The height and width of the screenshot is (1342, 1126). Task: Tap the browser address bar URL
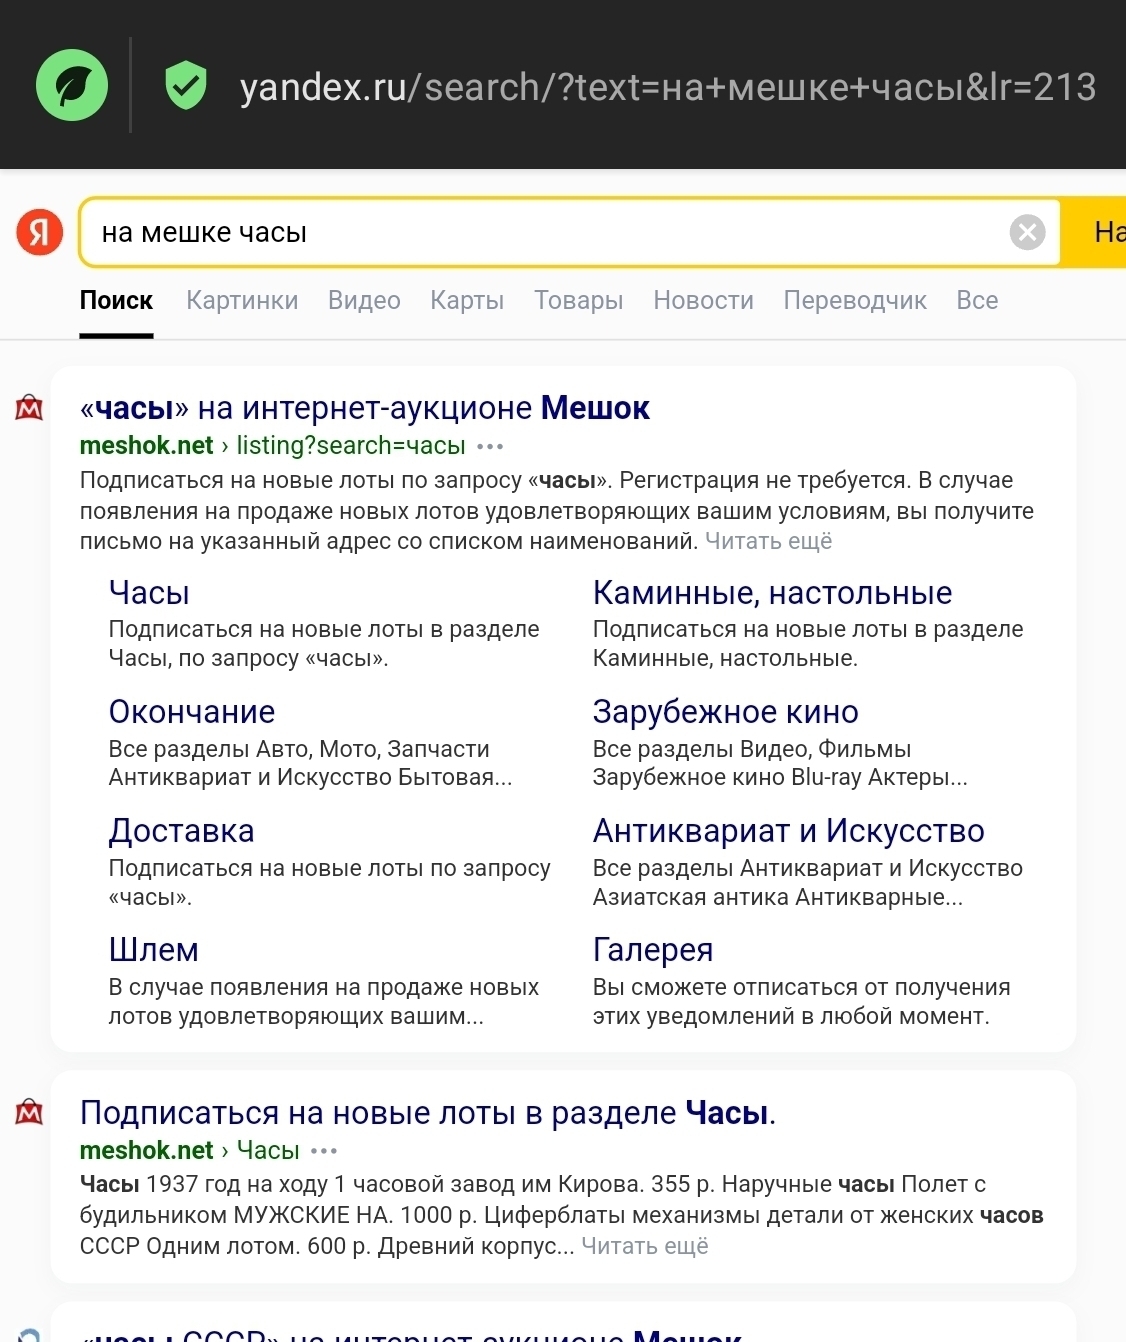pyautogui.click(x=668, y=87)
